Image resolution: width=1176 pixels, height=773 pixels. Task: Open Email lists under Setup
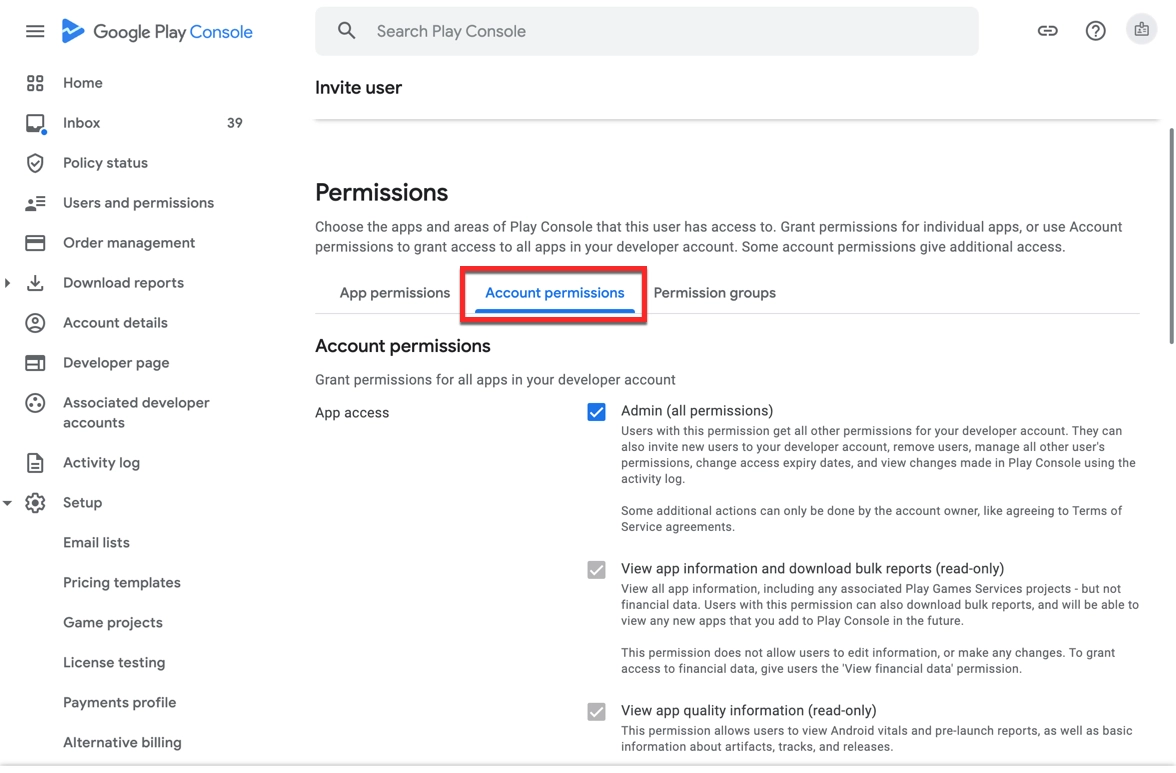click(x=96, y=543)
